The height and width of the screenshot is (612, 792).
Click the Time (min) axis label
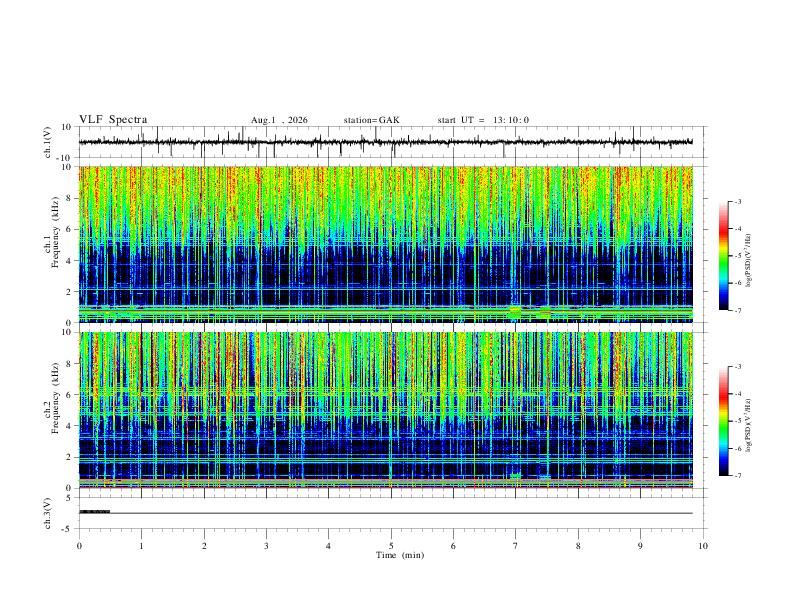click(400, 555)
